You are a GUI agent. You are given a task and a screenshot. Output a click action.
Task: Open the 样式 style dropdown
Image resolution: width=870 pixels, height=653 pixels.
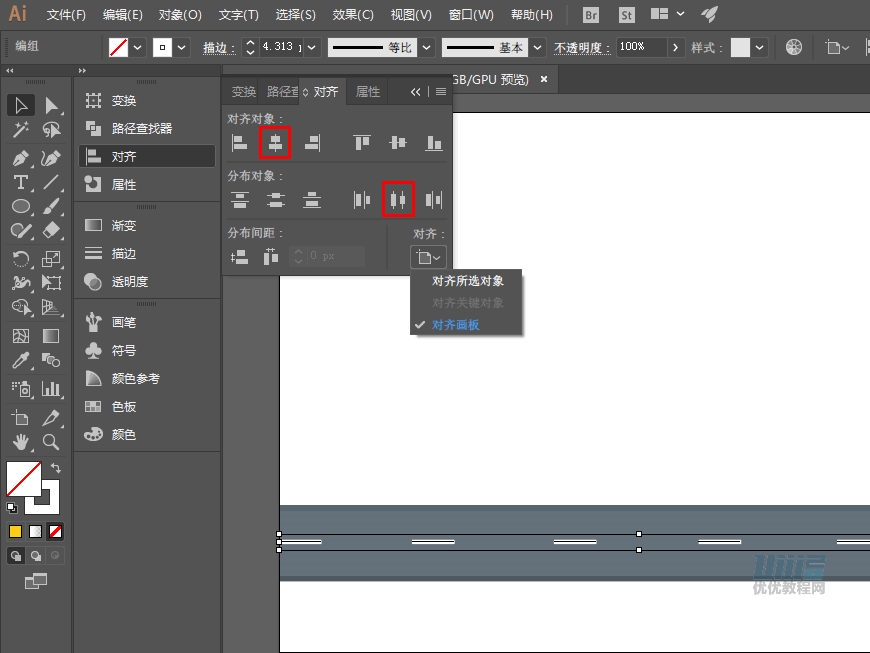[761, 47]
